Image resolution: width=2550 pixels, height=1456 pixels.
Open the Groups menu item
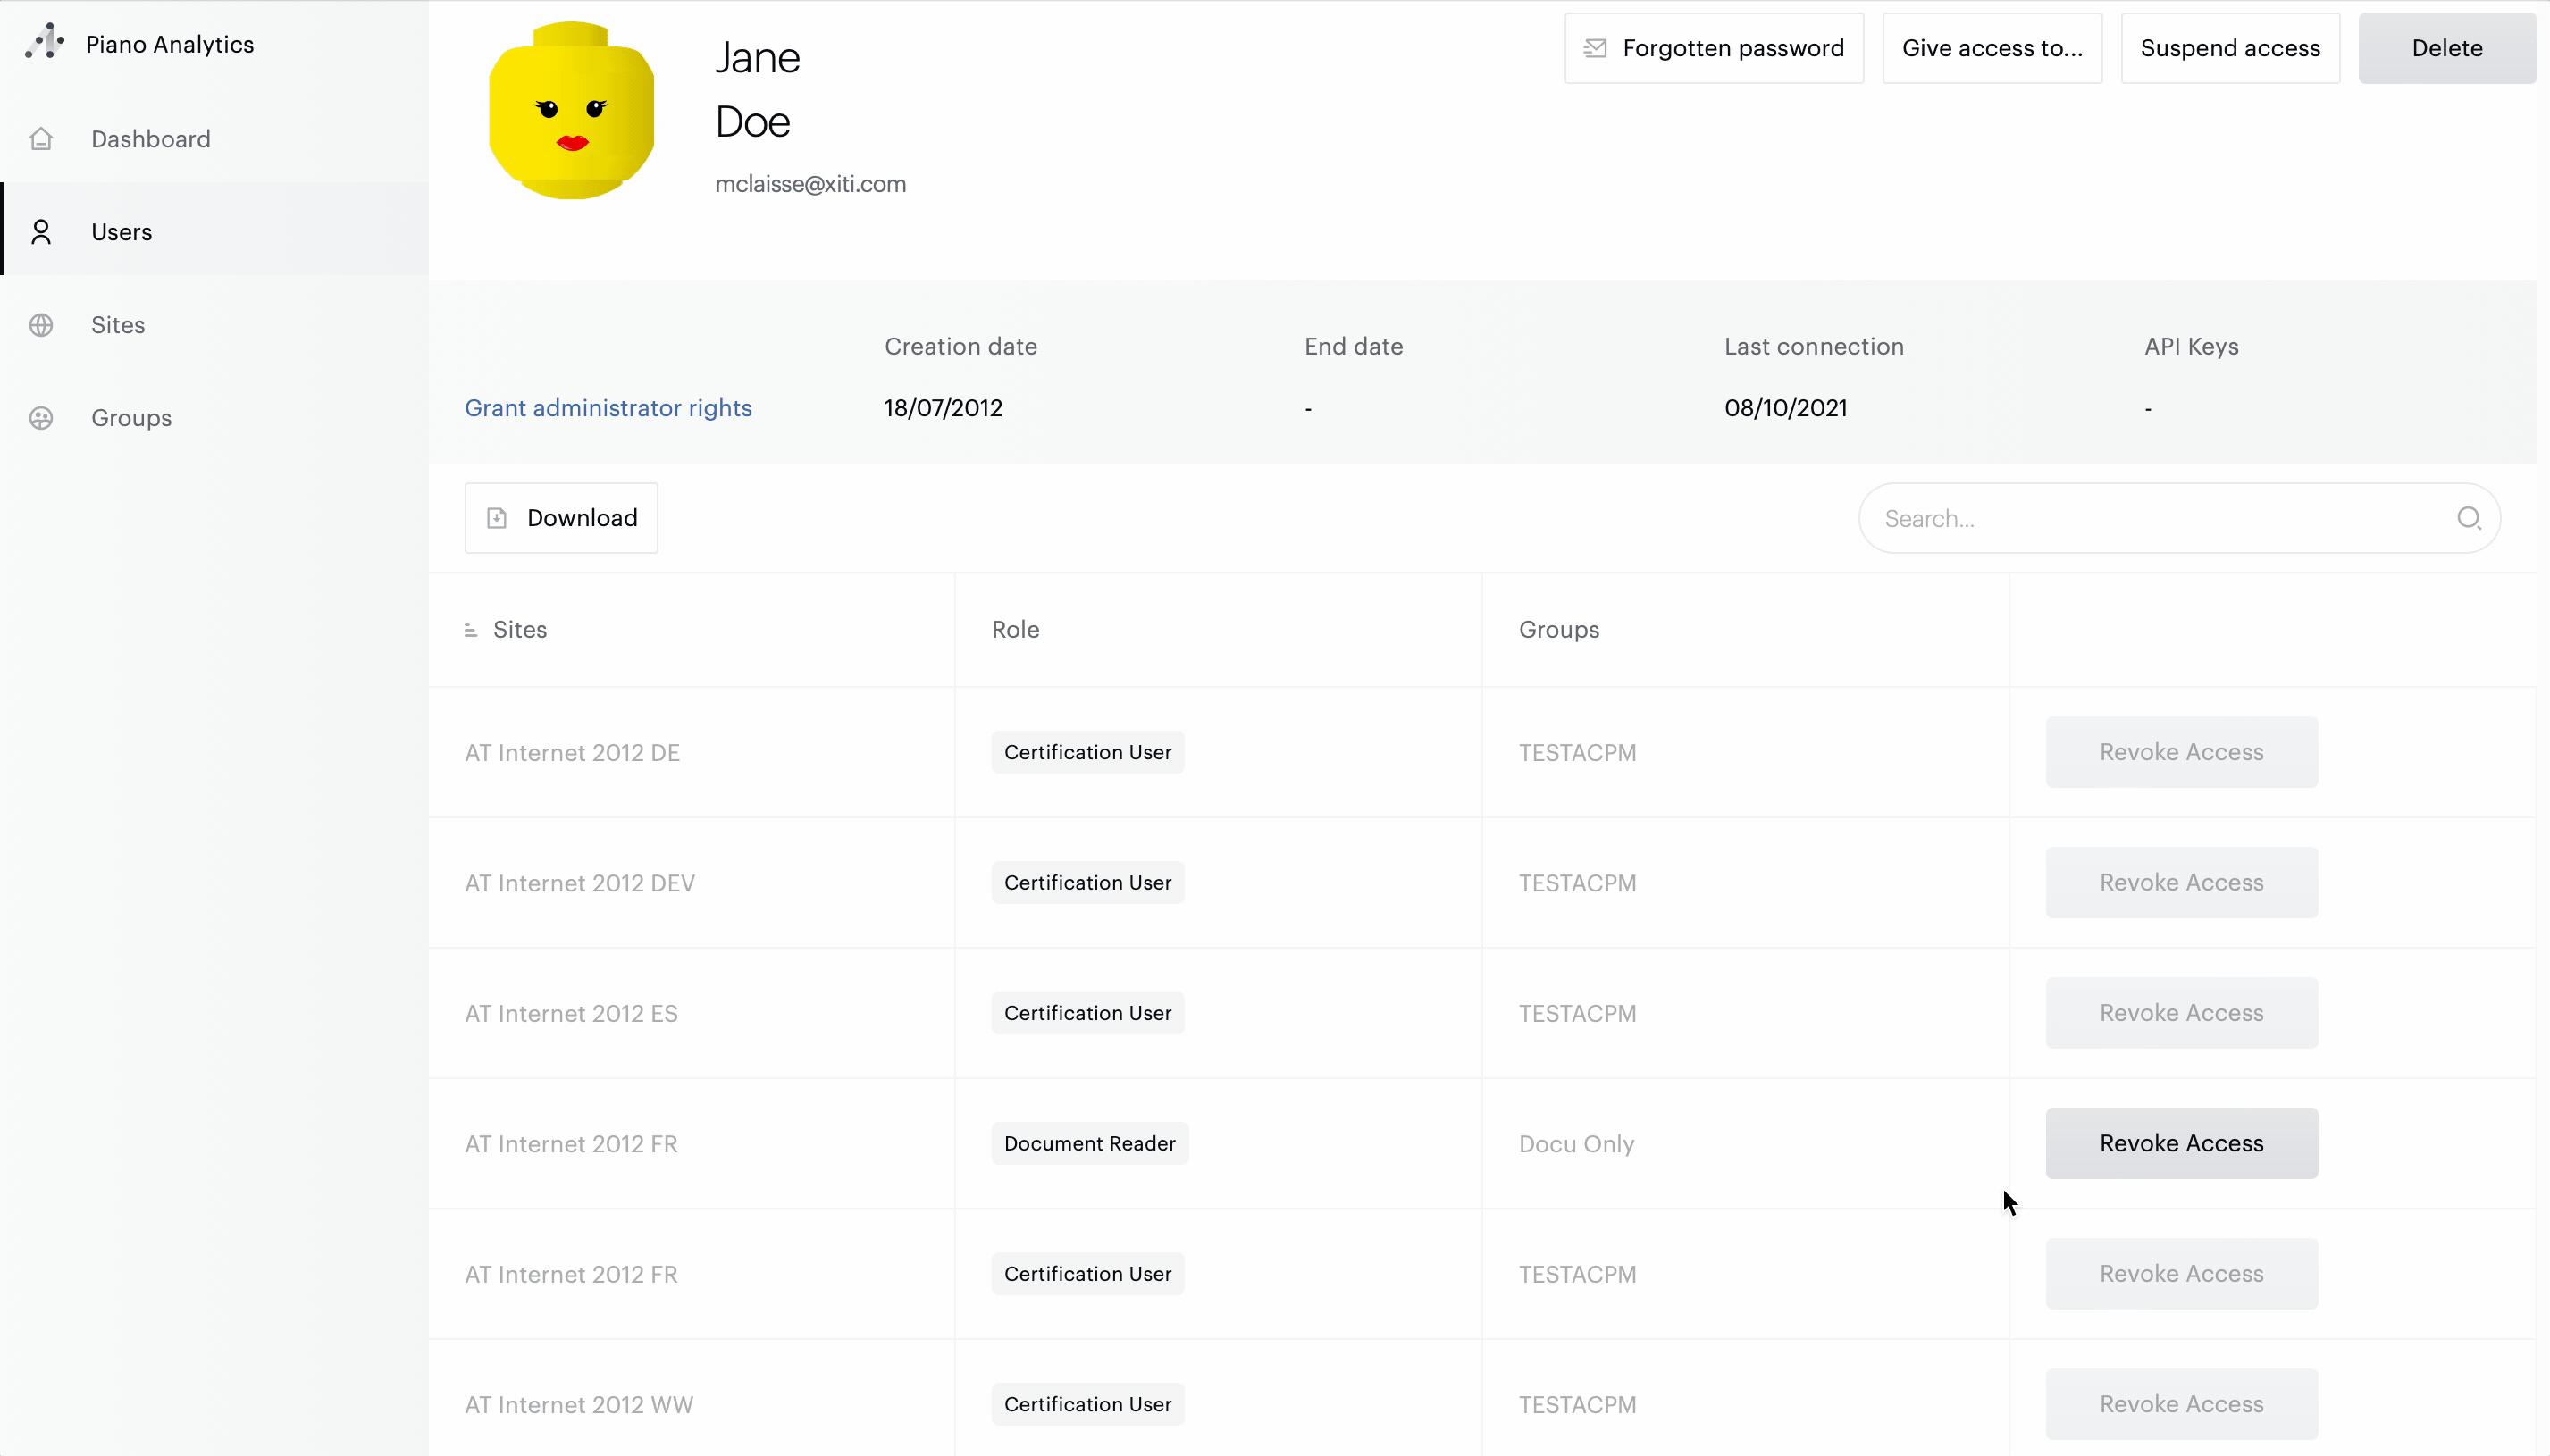tap(131, 418)
